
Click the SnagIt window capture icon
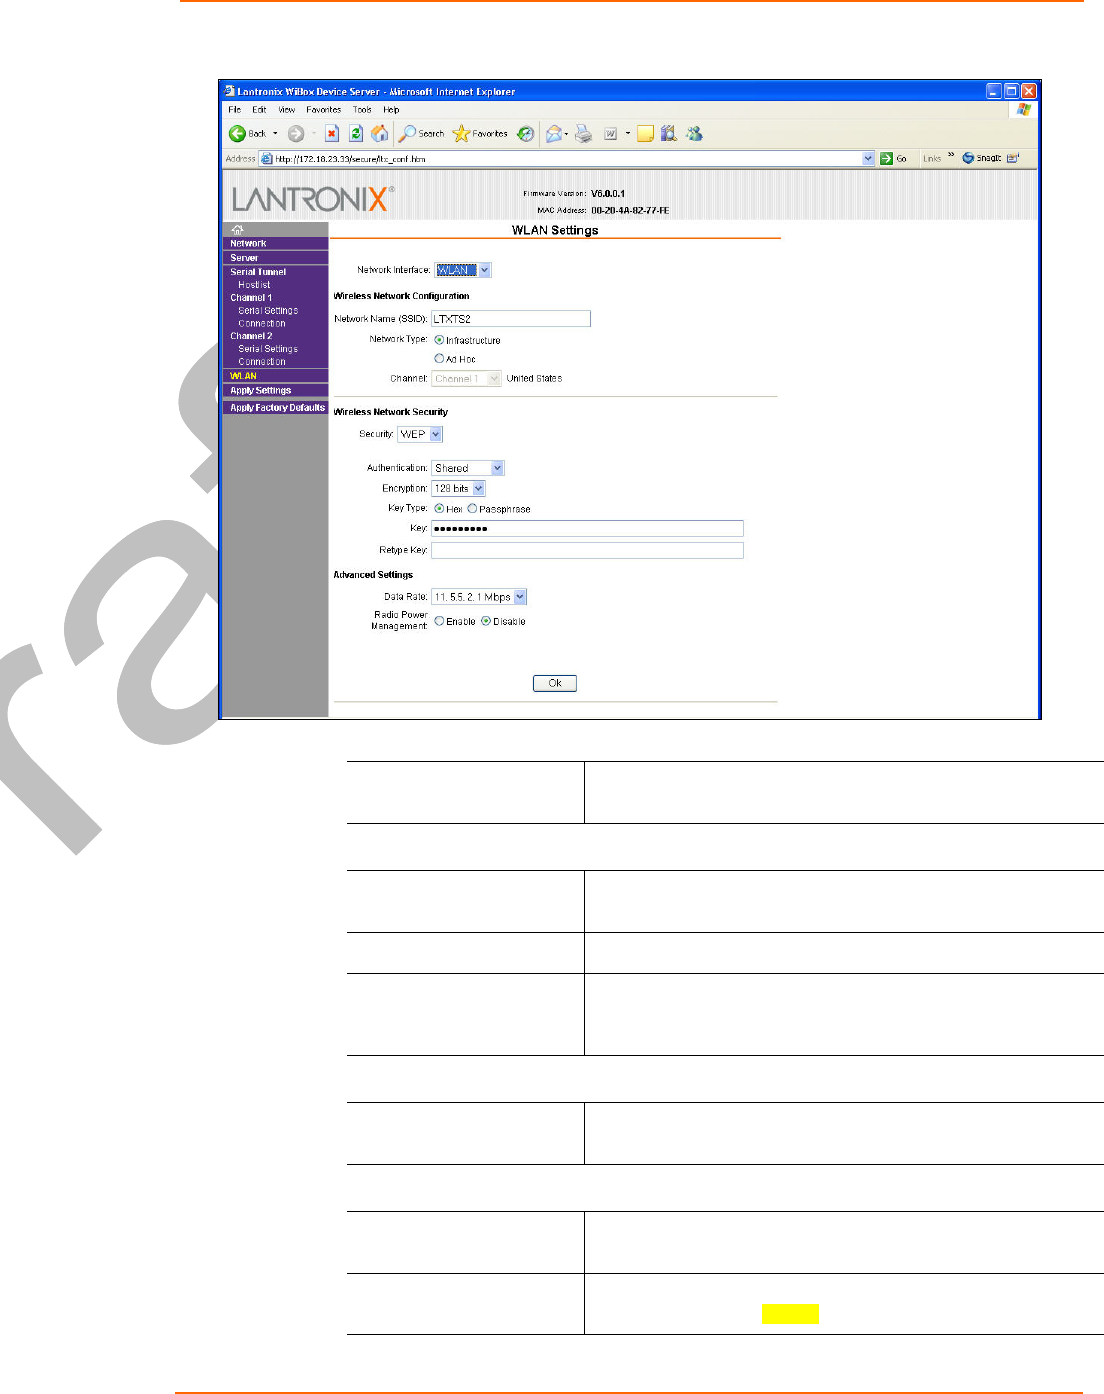tap(1013, 158)
